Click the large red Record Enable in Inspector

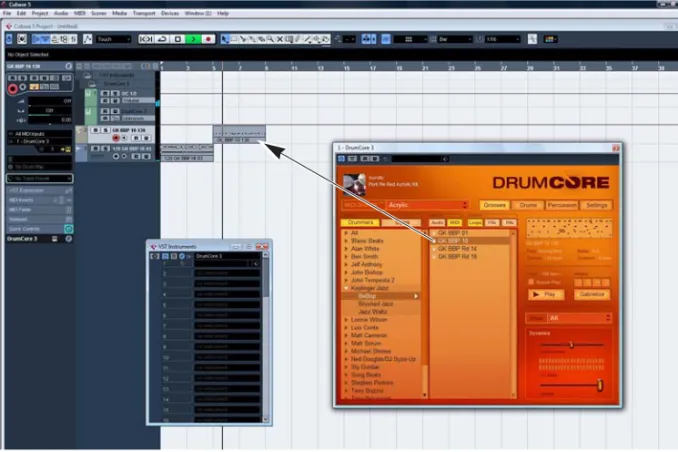13,89
